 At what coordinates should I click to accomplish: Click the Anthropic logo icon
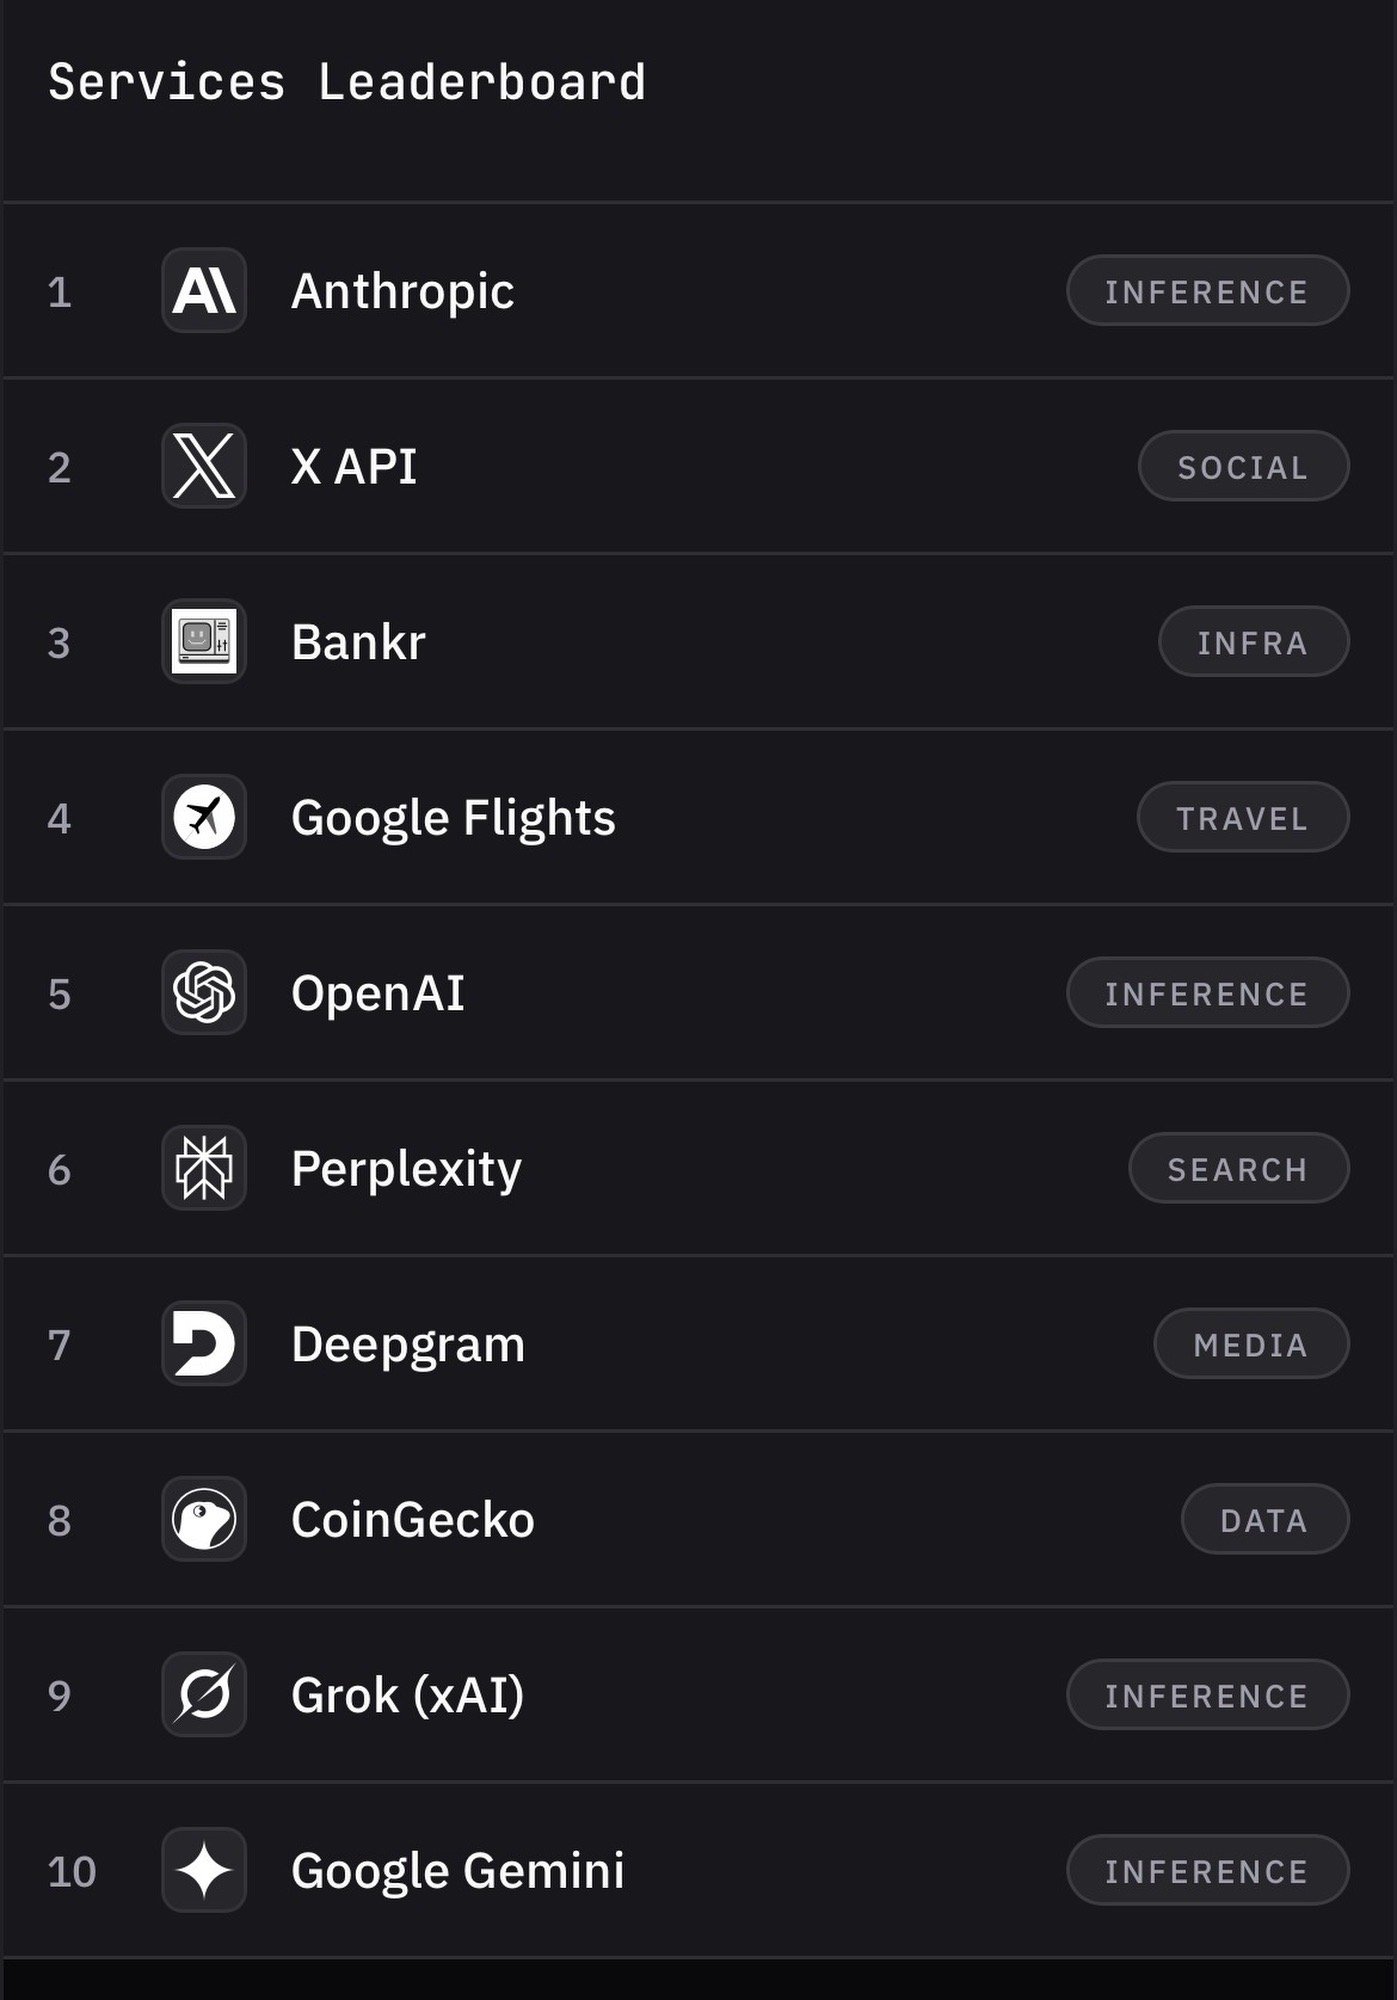[x=204, y=291]
